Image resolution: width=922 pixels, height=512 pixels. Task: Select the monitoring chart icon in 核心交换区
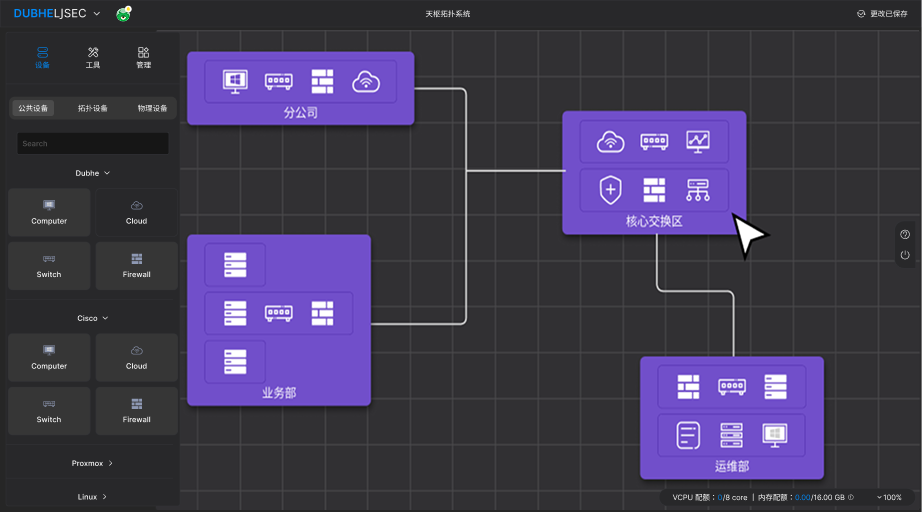tap(698, 141)
